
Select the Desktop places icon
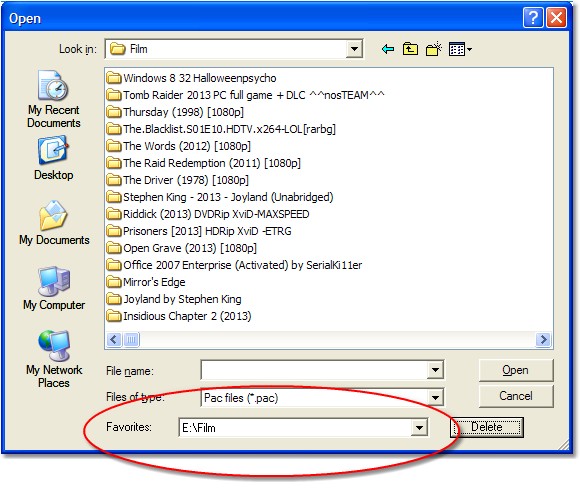(x=54, y=158)
